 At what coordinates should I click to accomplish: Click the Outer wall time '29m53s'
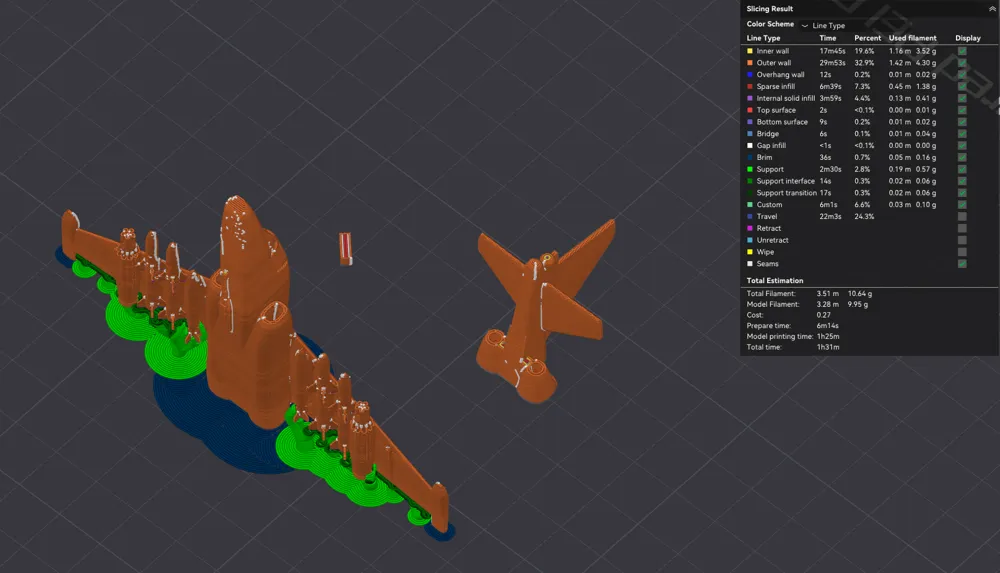[832, 63]
